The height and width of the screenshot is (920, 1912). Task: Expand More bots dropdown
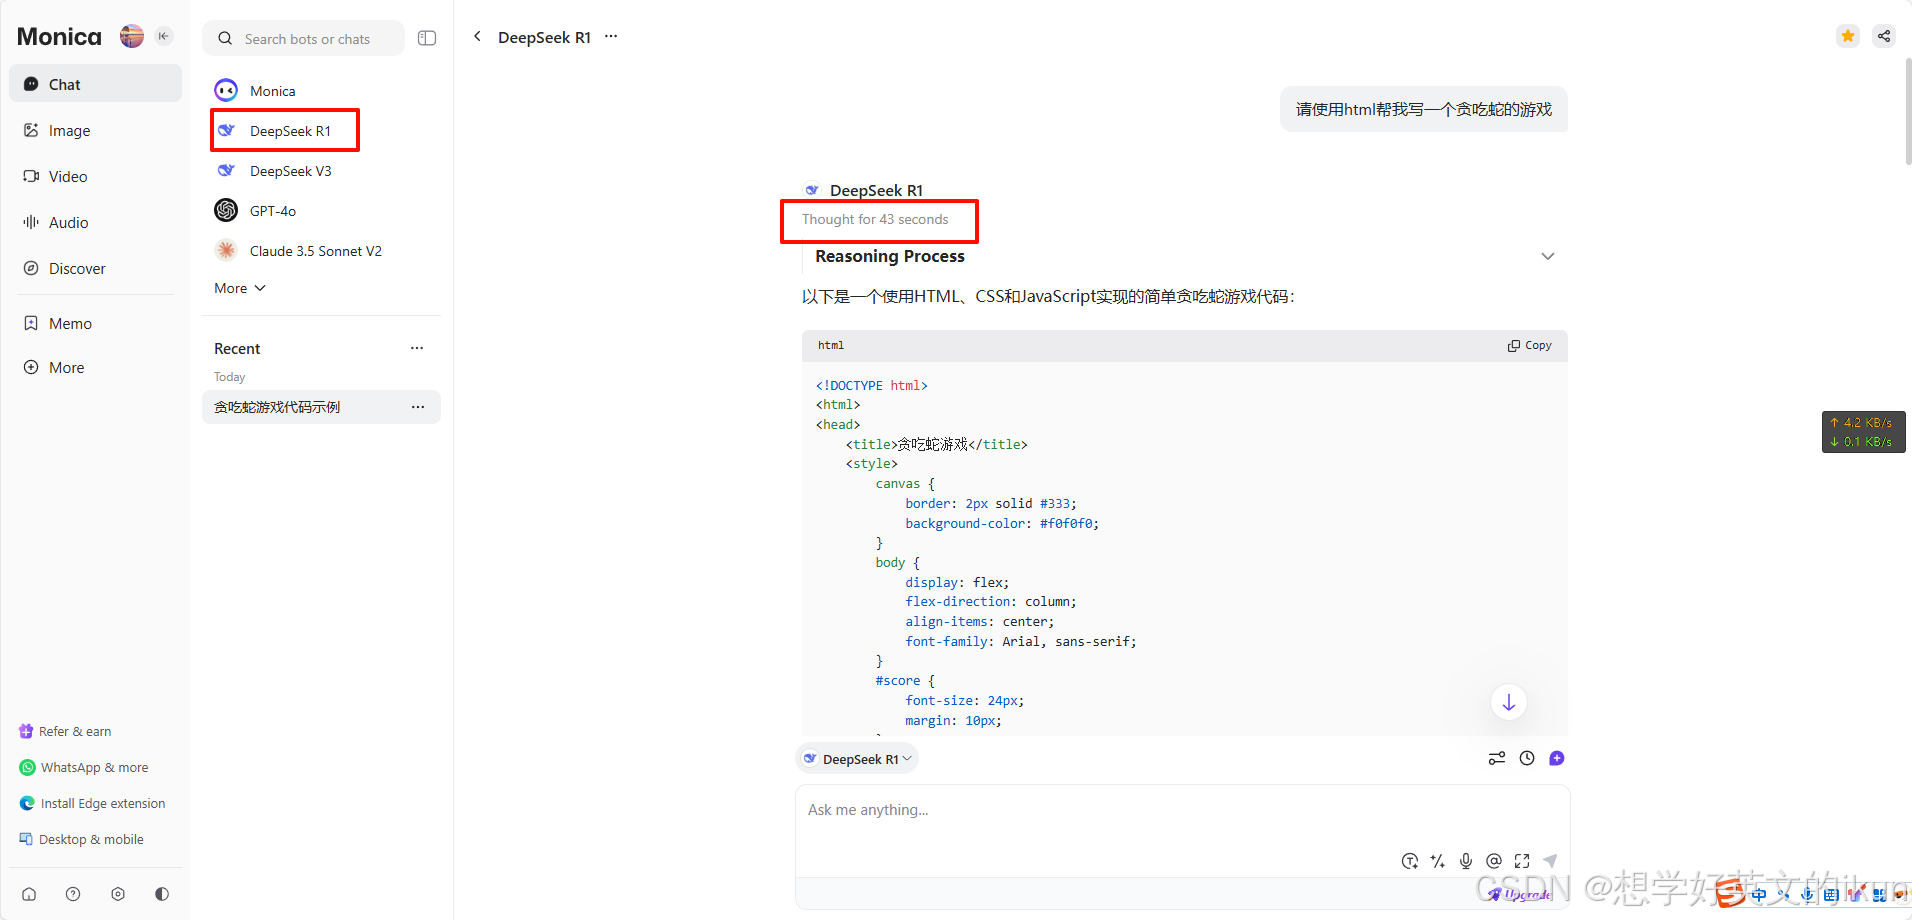(240, 288)
